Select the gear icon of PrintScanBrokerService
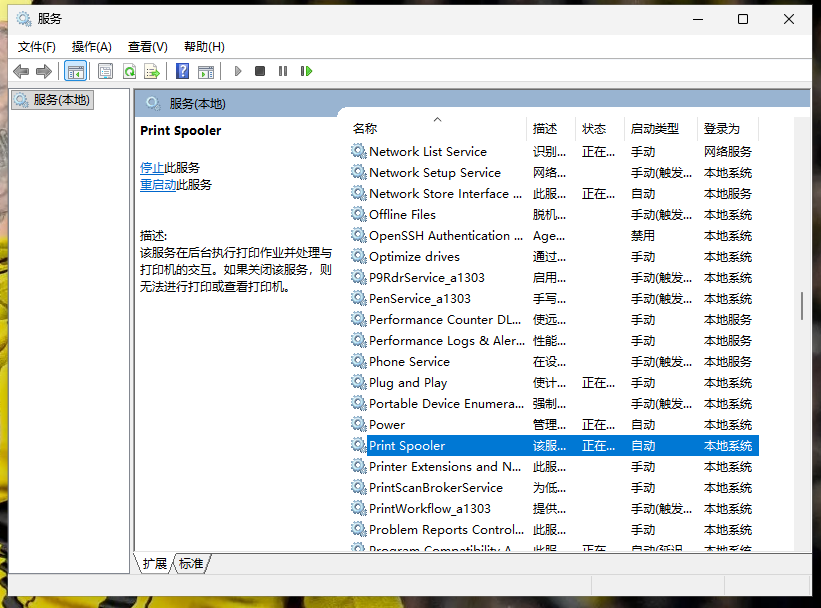Screen dimensions: 821x608 pyautogui.click(x=359, y=488)
